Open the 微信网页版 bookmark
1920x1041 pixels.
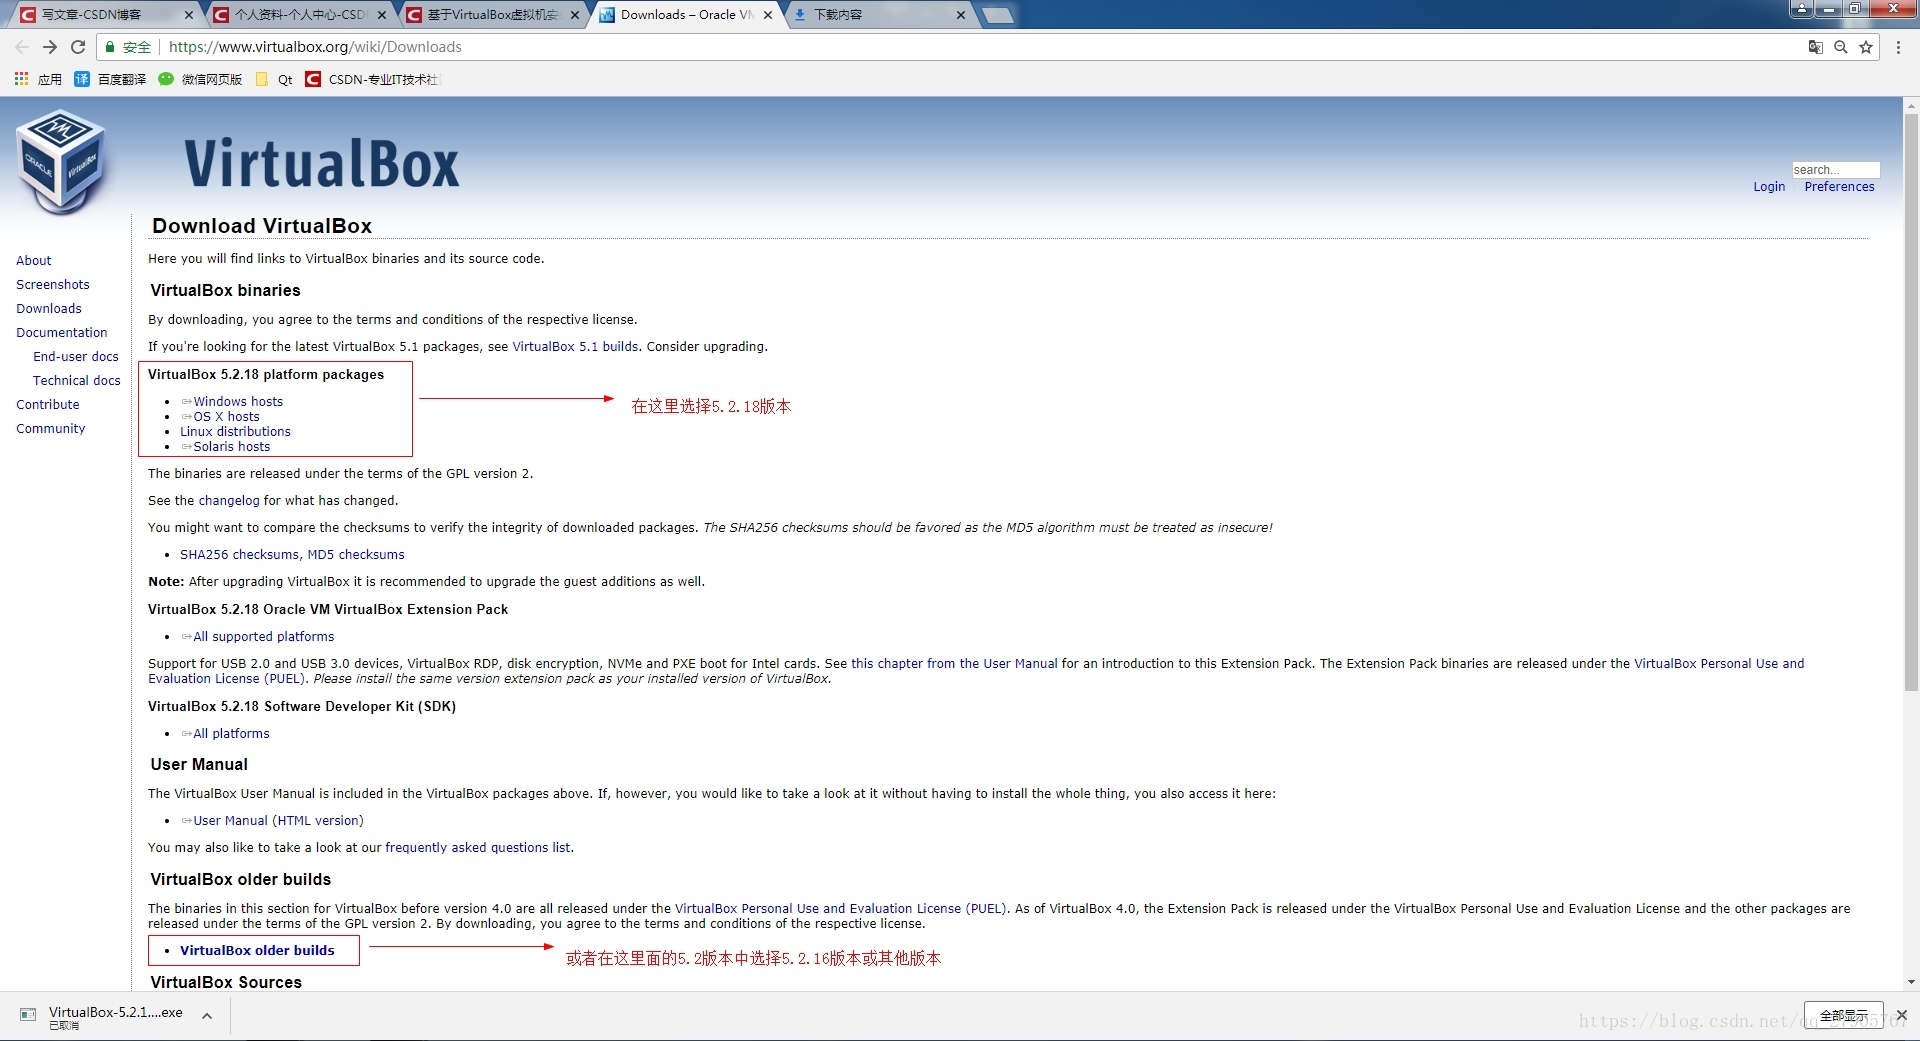click(x=200, y=79)
